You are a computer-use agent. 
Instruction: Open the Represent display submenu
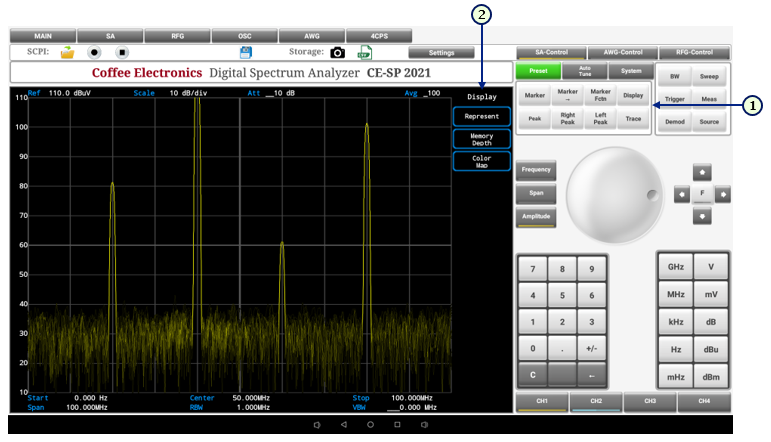[x=481, y=117]
